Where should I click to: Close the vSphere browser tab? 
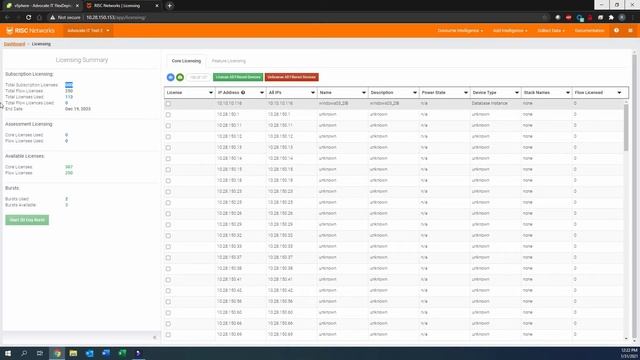point(77,6)
